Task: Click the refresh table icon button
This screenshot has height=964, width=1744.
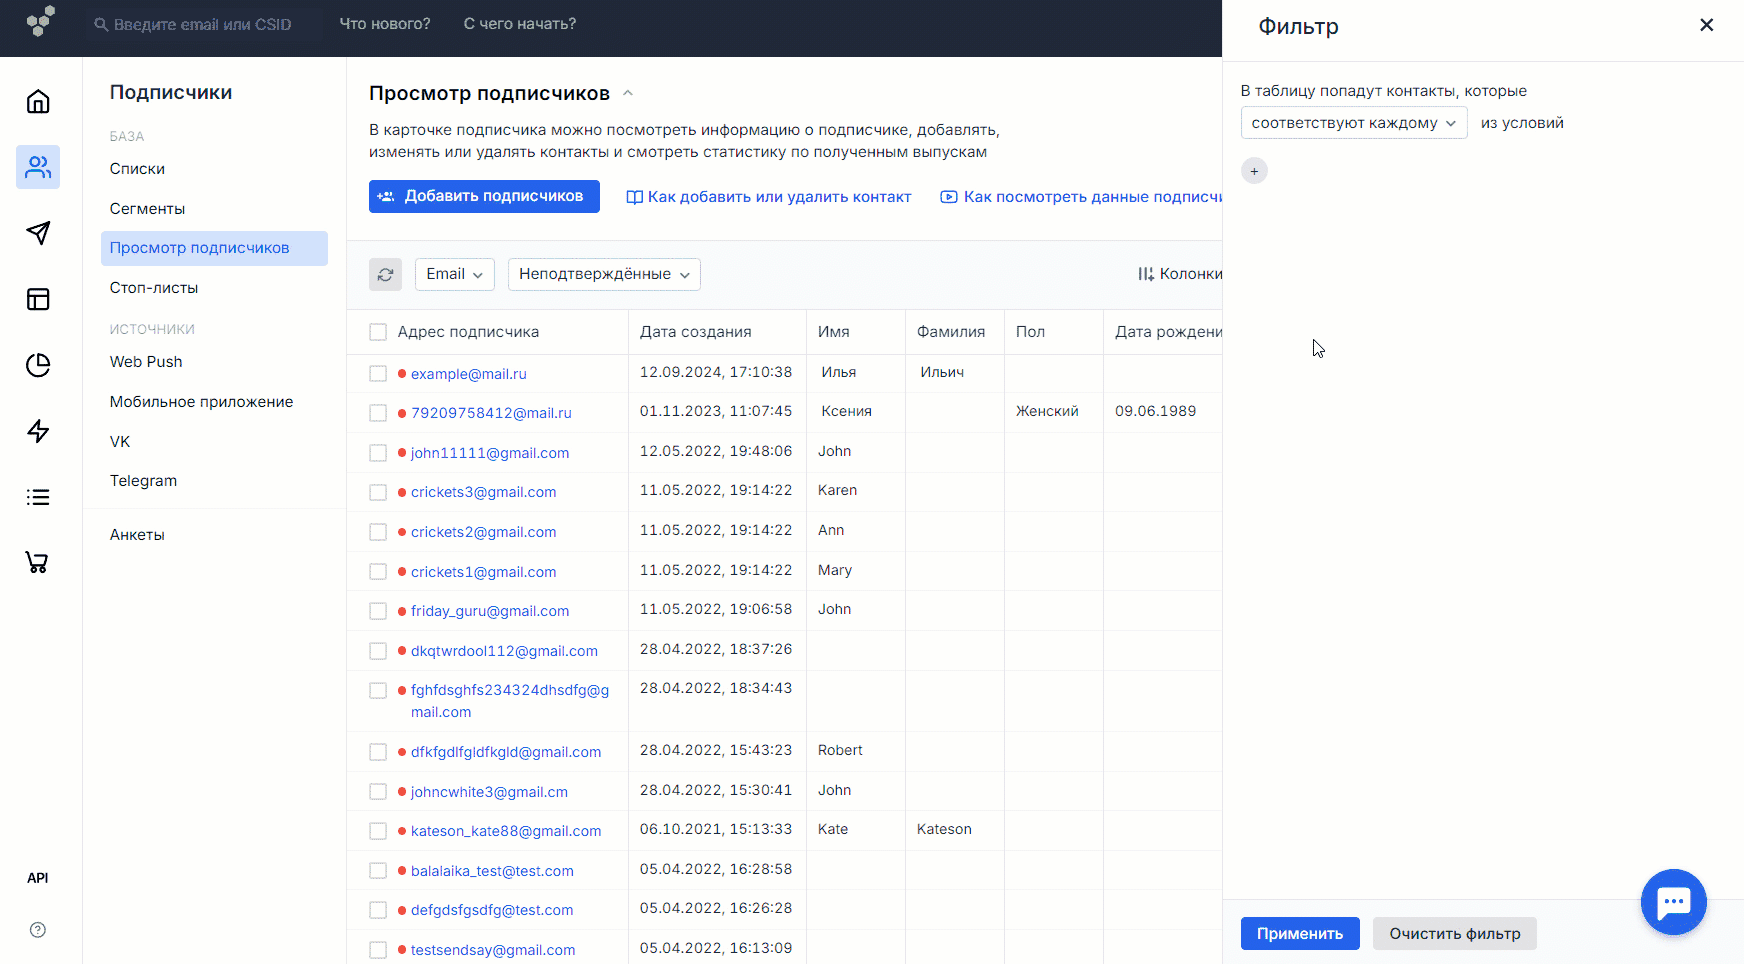Action: pos(385,274)
